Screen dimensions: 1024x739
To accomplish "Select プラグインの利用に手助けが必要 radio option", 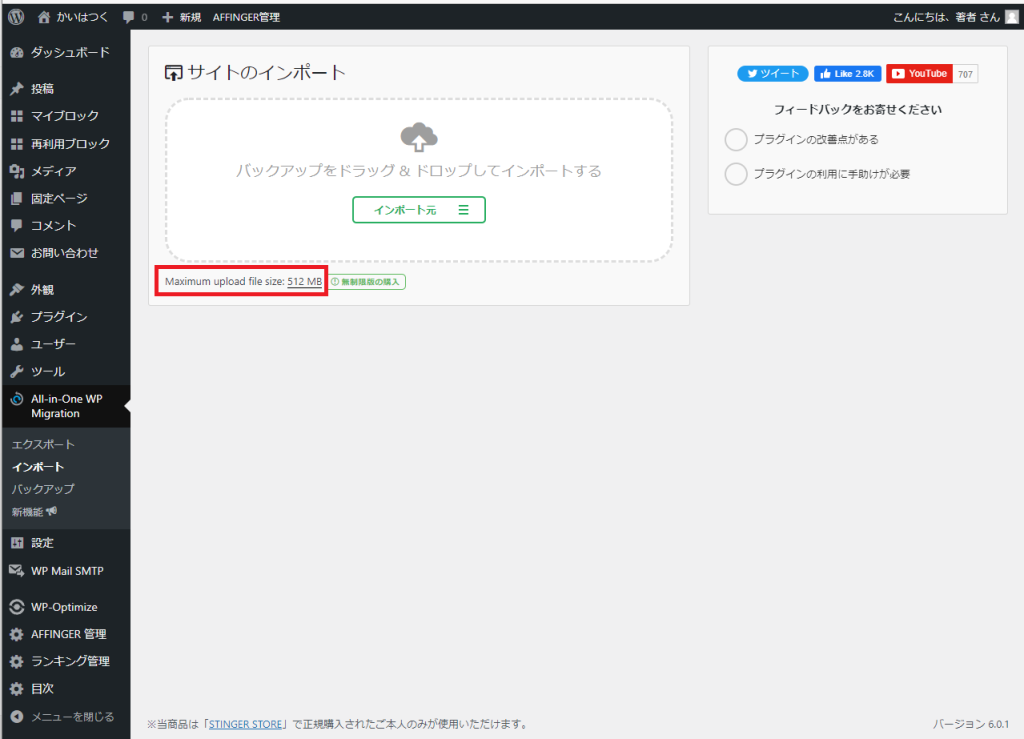I will [x=736, y=174].
